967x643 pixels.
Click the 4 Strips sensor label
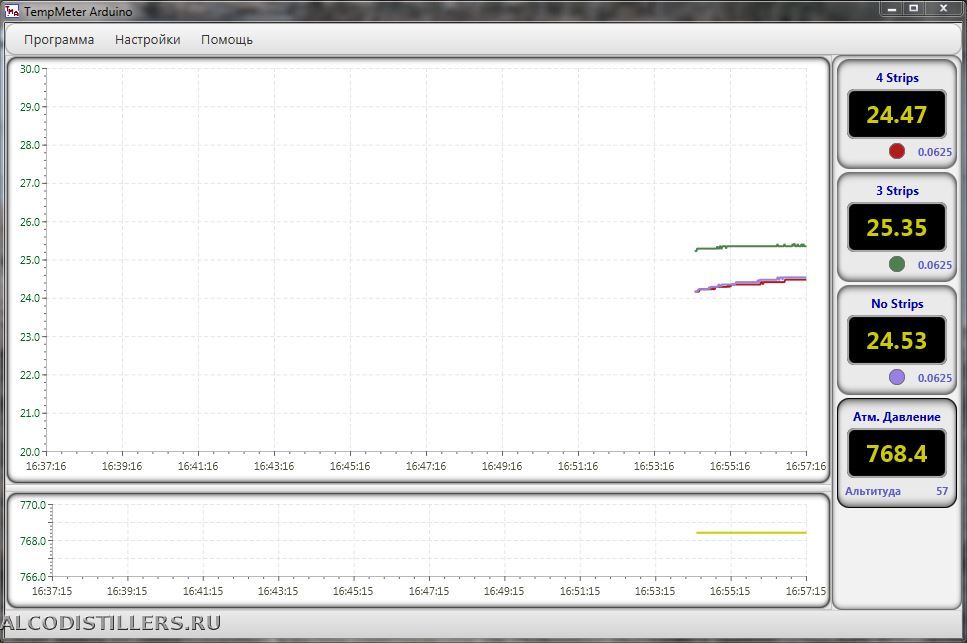(x=897, y=78)
